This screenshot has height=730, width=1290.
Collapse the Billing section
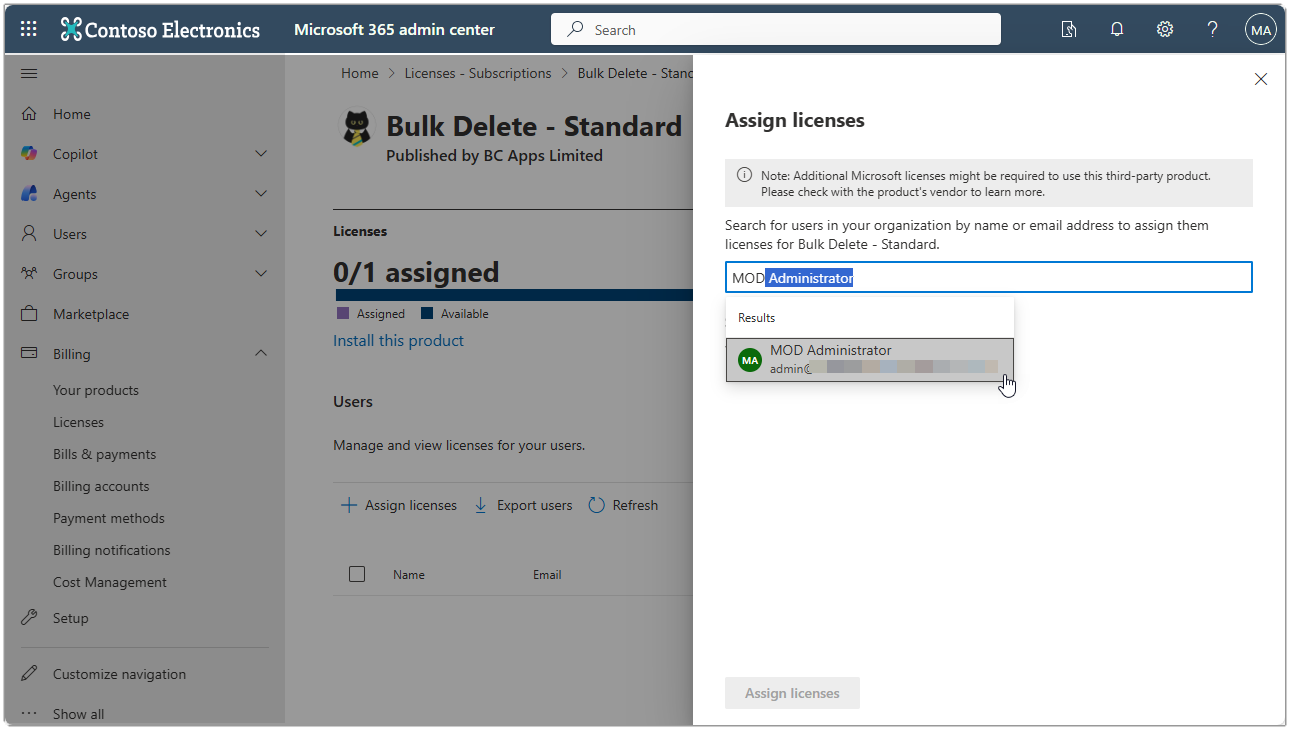point(260,353)
